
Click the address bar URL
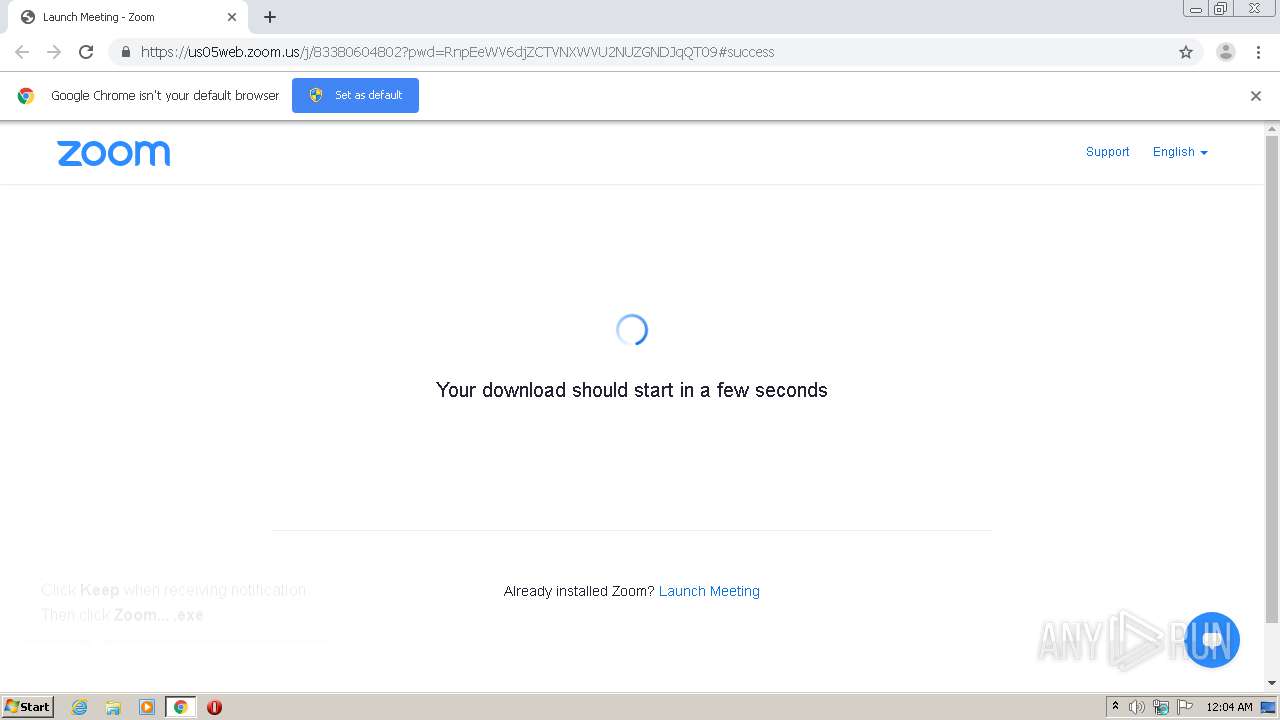[457, 52]
